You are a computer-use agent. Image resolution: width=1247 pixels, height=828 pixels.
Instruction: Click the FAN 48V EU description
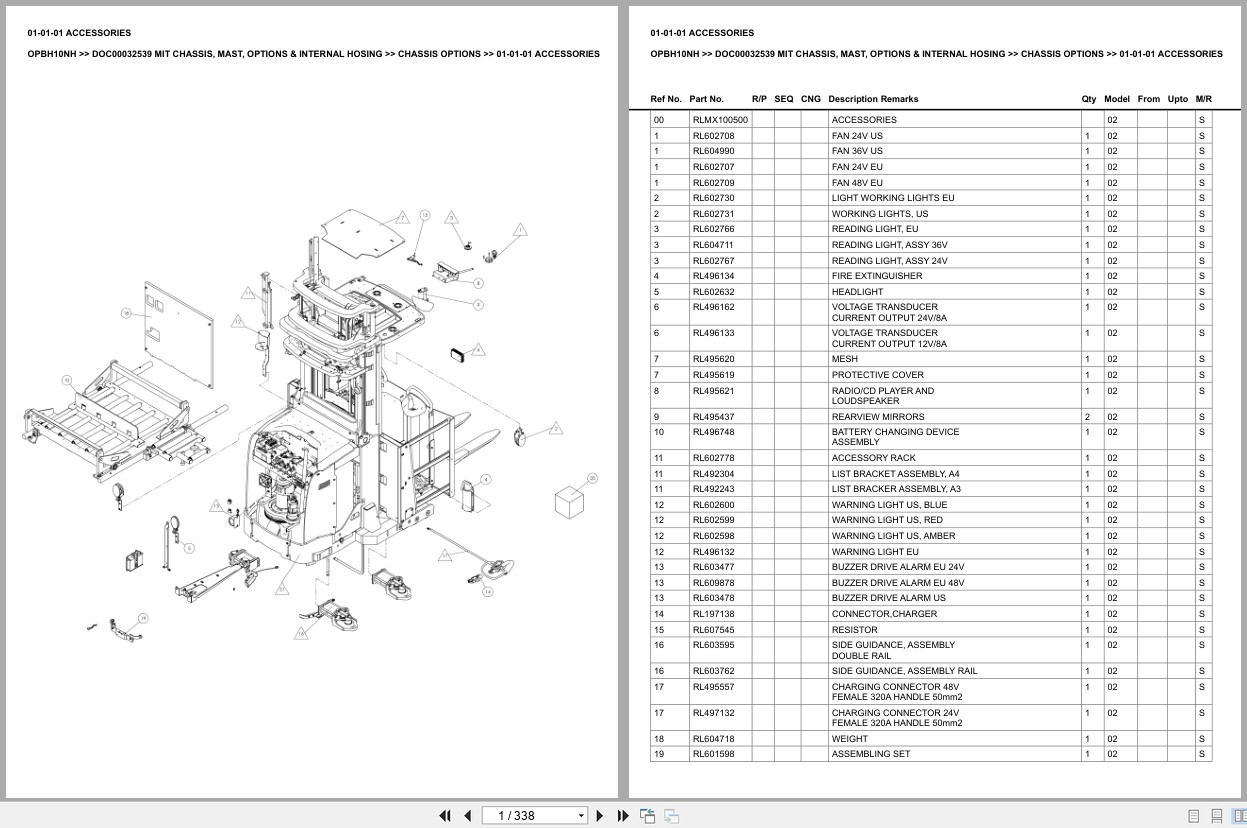[x=857, y=183]
